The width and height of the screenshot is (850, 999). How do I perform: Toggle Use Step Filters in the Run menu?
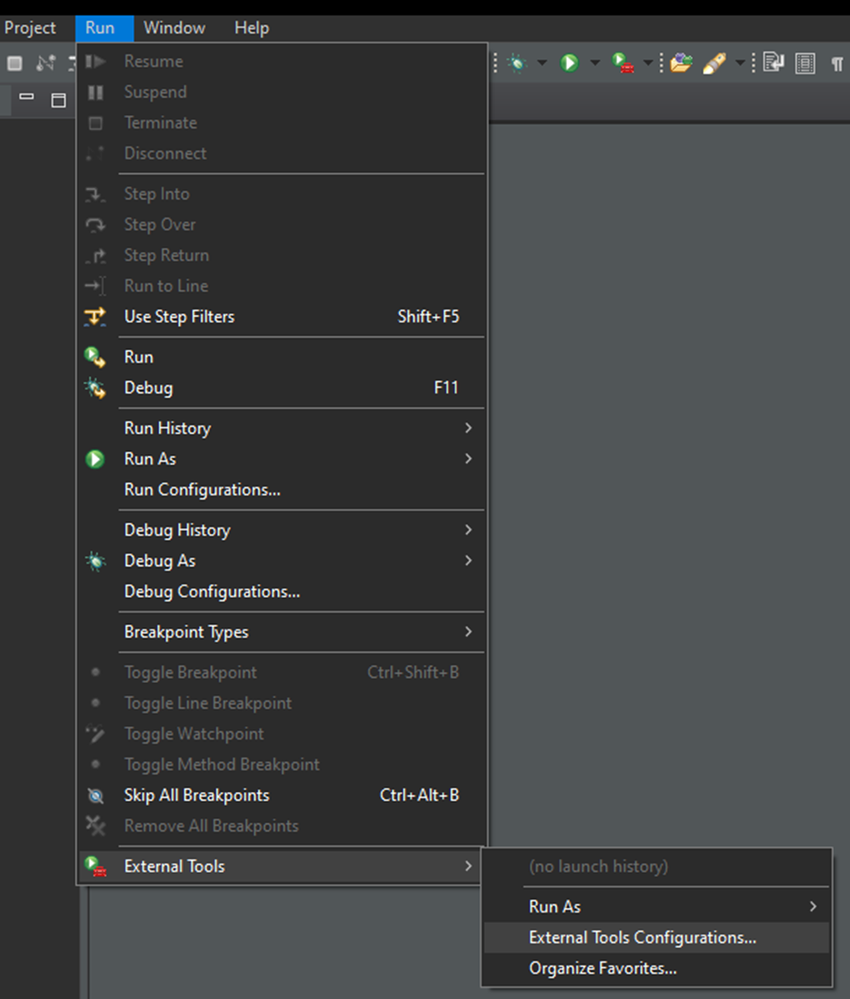click(x=179, y=316)
